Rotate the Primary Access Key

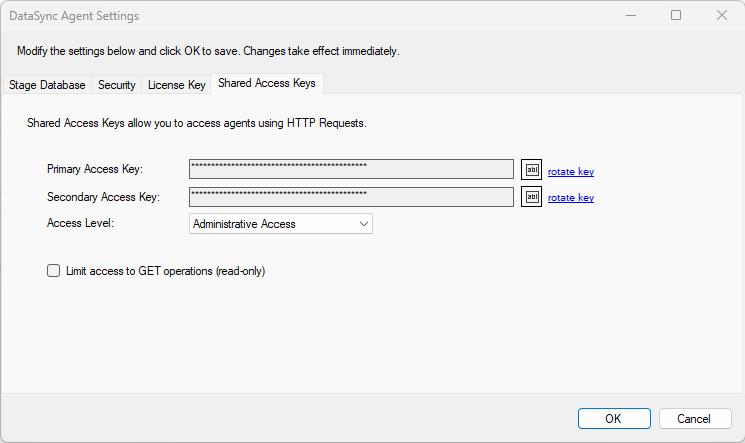(571, 172)
